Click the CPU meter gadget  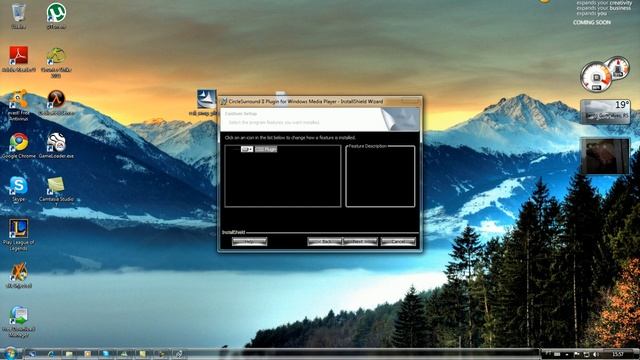point(605,74)
